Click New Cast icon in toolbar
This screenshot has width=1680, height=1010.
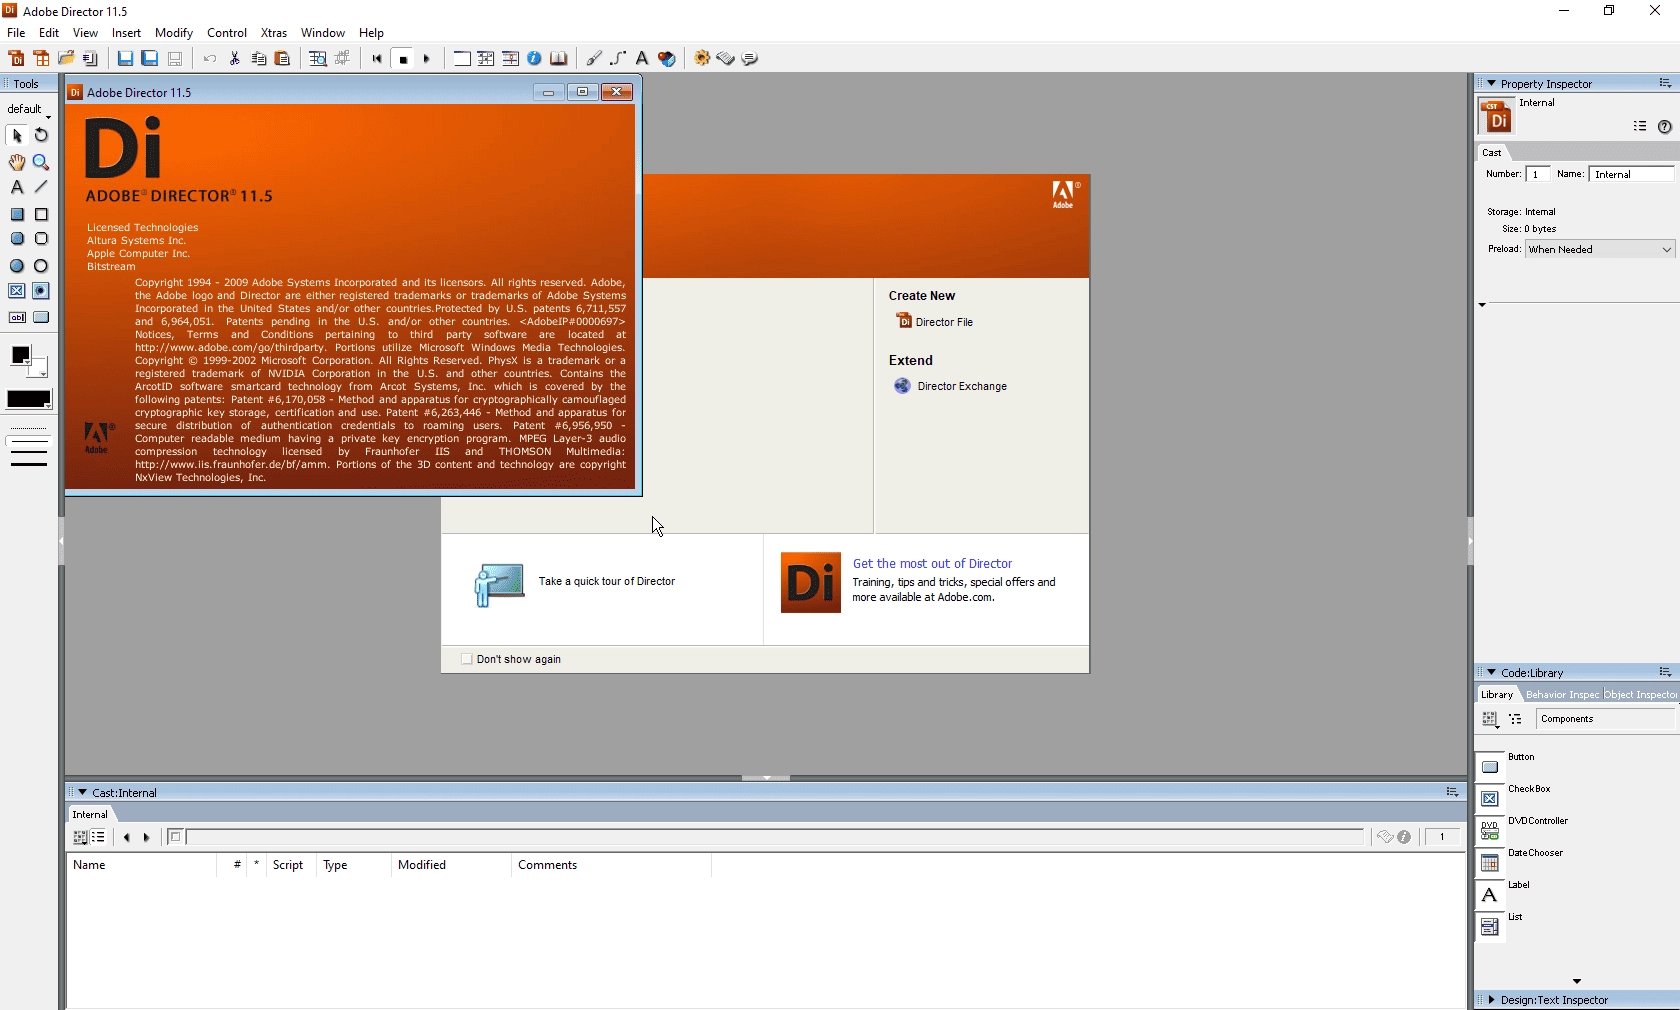(x=41, y=59)
